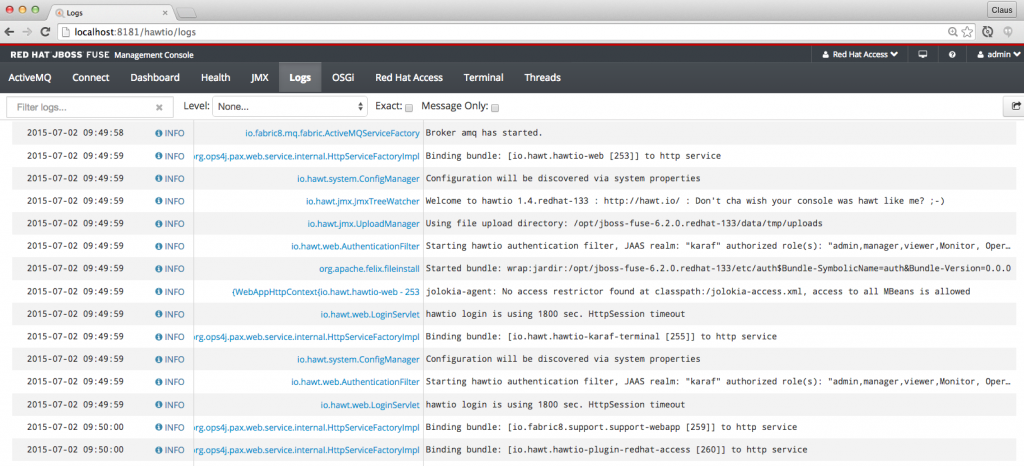Click INFO badge on hawtio-plugin-redhat-access [260] row
This screenshot has width=1024, height=466.
(x=170, y=450)
